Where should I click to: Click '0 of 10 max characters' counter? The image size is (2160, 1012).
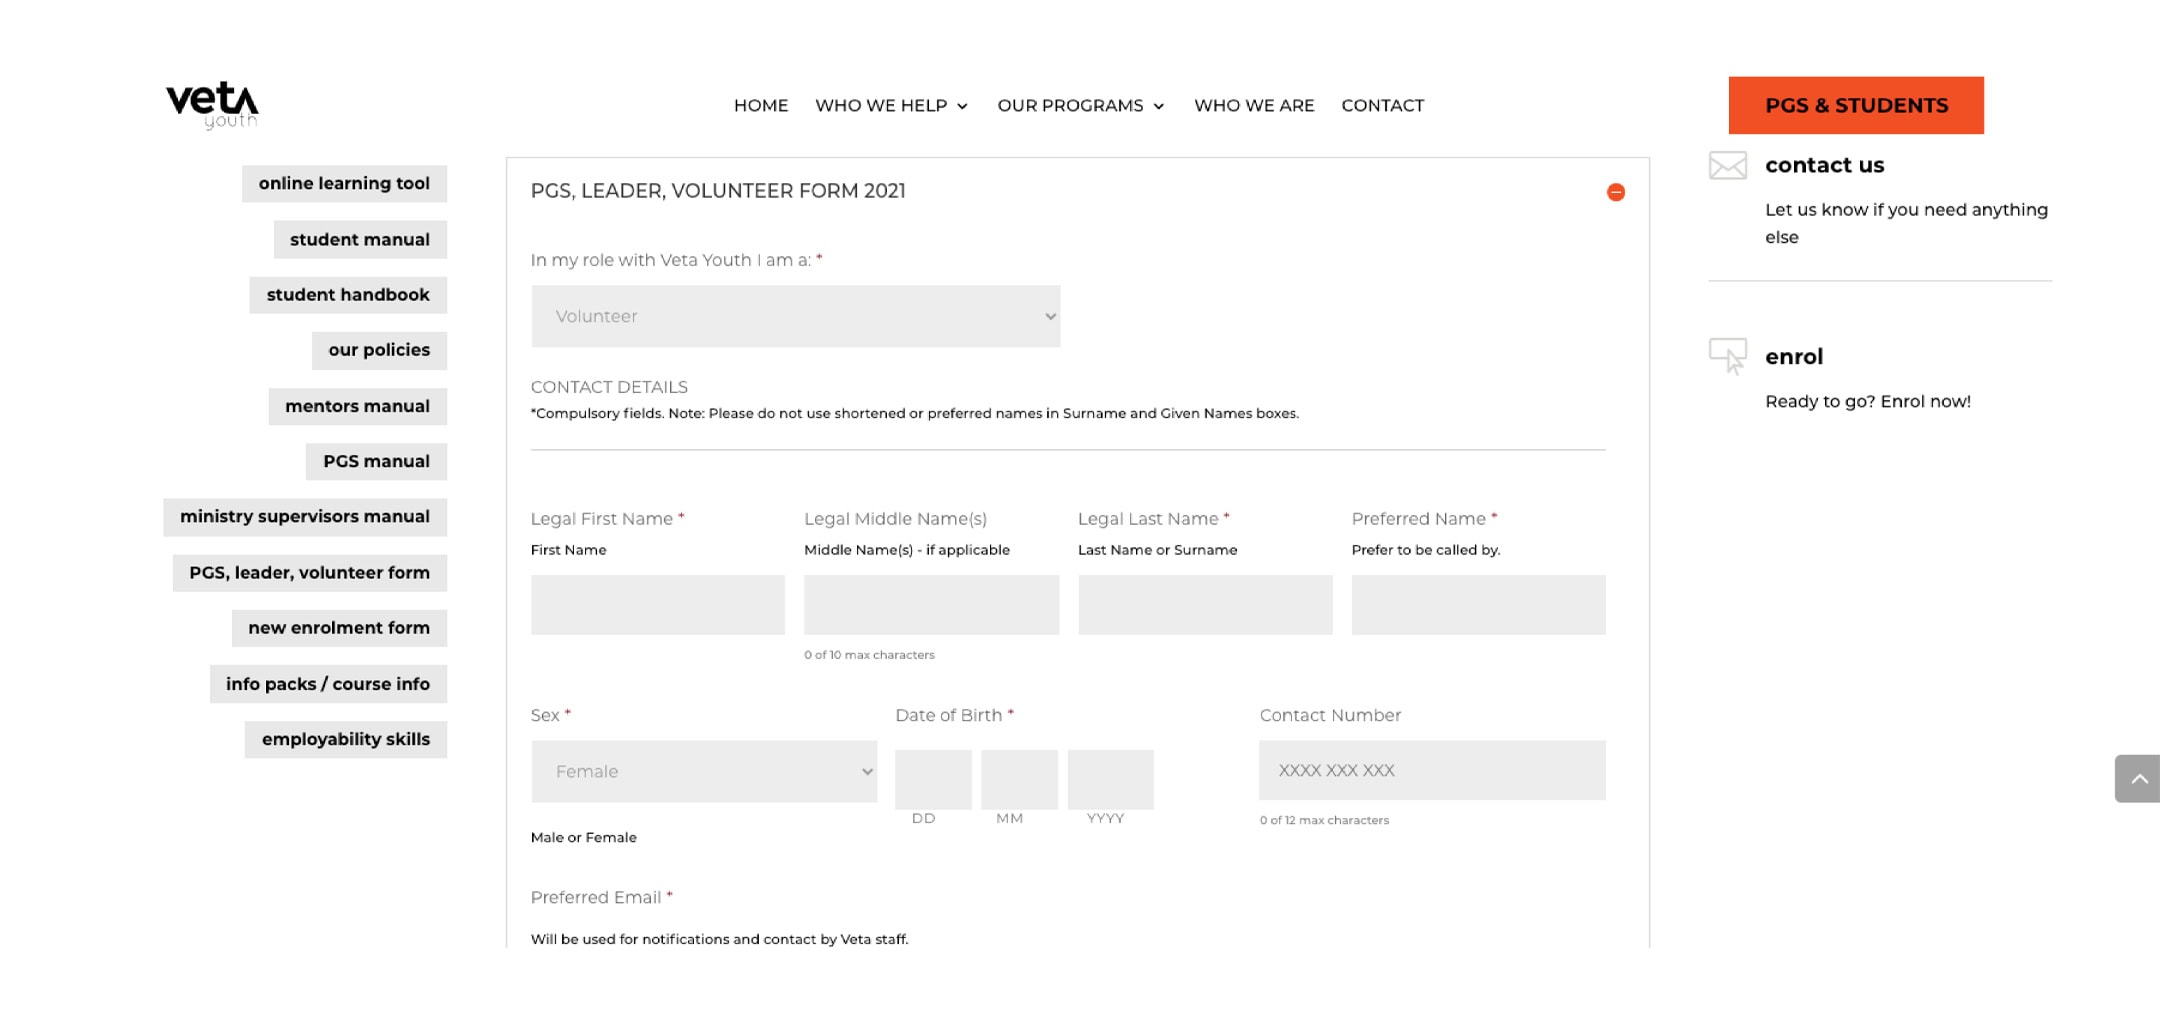click(869, 655)
